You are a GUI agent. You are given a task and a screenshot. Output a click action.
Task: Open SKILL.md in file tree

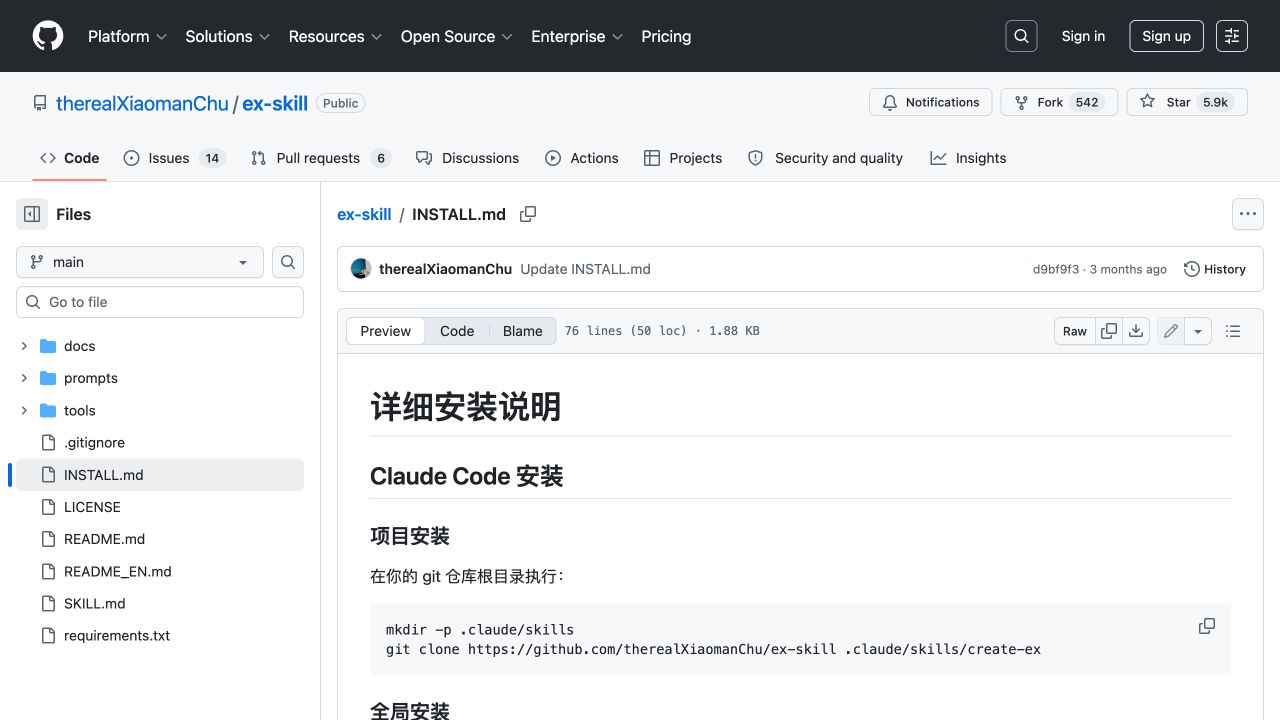tap(95, 603)
